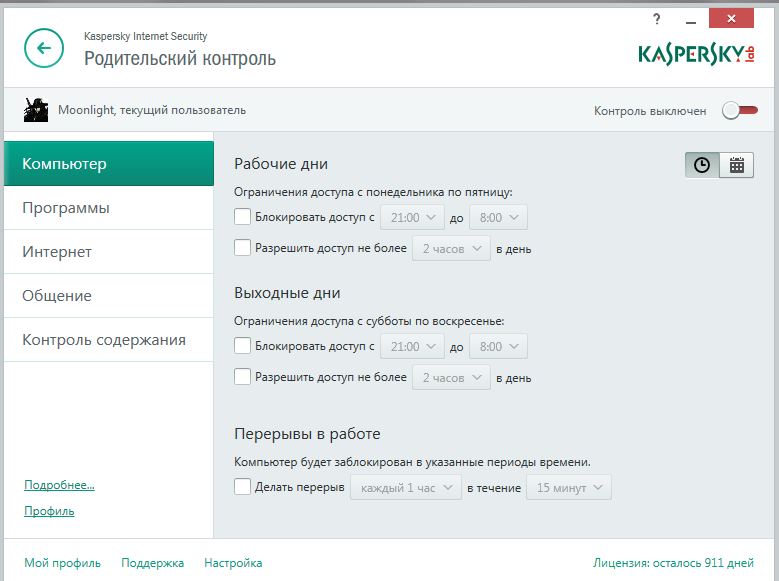This screenshot has height=581, width=779.
Task: Enable the take a break checkbox
Action: [242, 487]
